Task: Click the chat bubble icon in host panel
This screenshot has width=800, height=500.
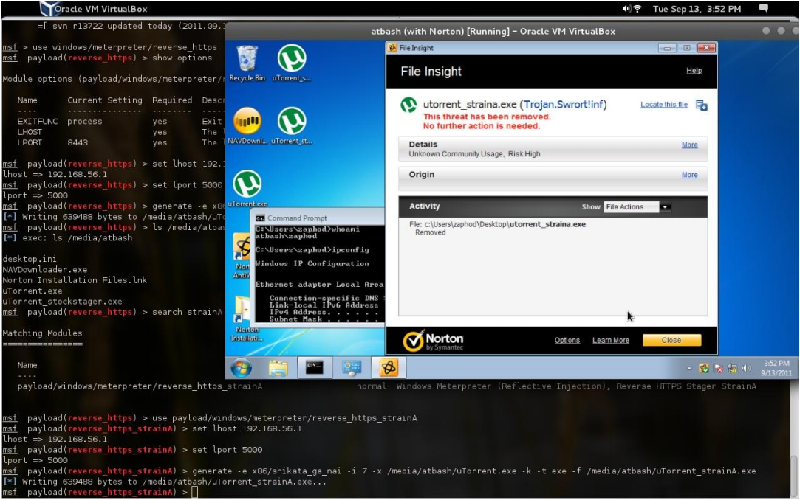Action: point(763,8)
